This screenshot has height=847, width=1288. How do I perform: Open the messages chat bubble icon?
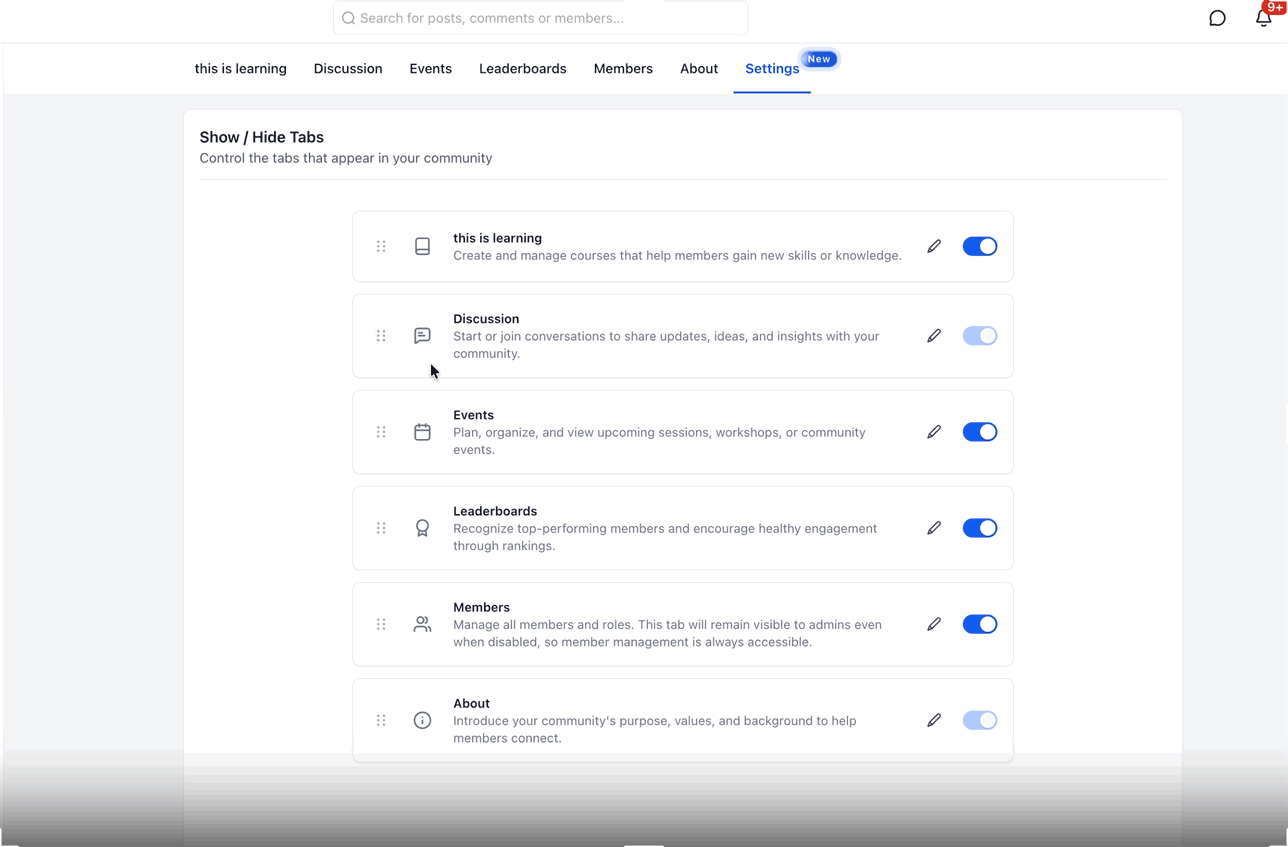(1217, 18)
